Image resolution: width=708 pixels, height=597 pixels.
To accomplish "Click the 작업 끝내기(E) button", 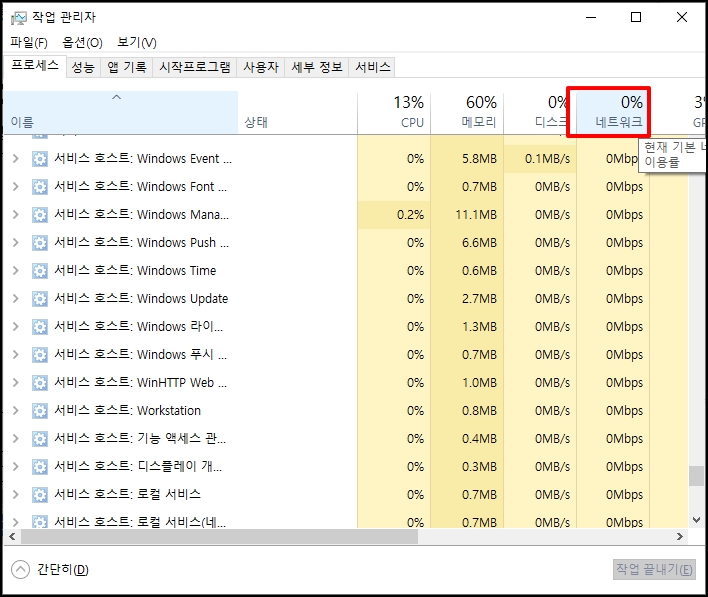I will (x=654, y=569).
